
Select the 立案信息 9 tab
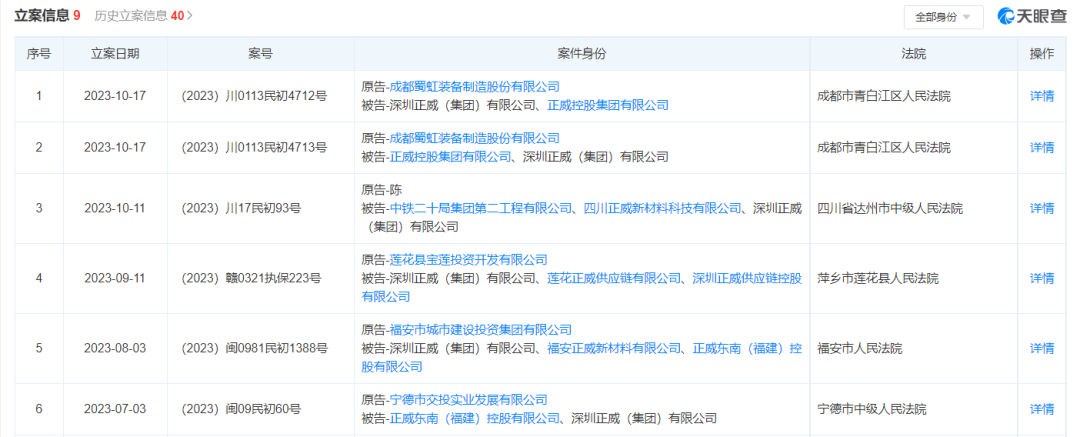tap(47, 16)
